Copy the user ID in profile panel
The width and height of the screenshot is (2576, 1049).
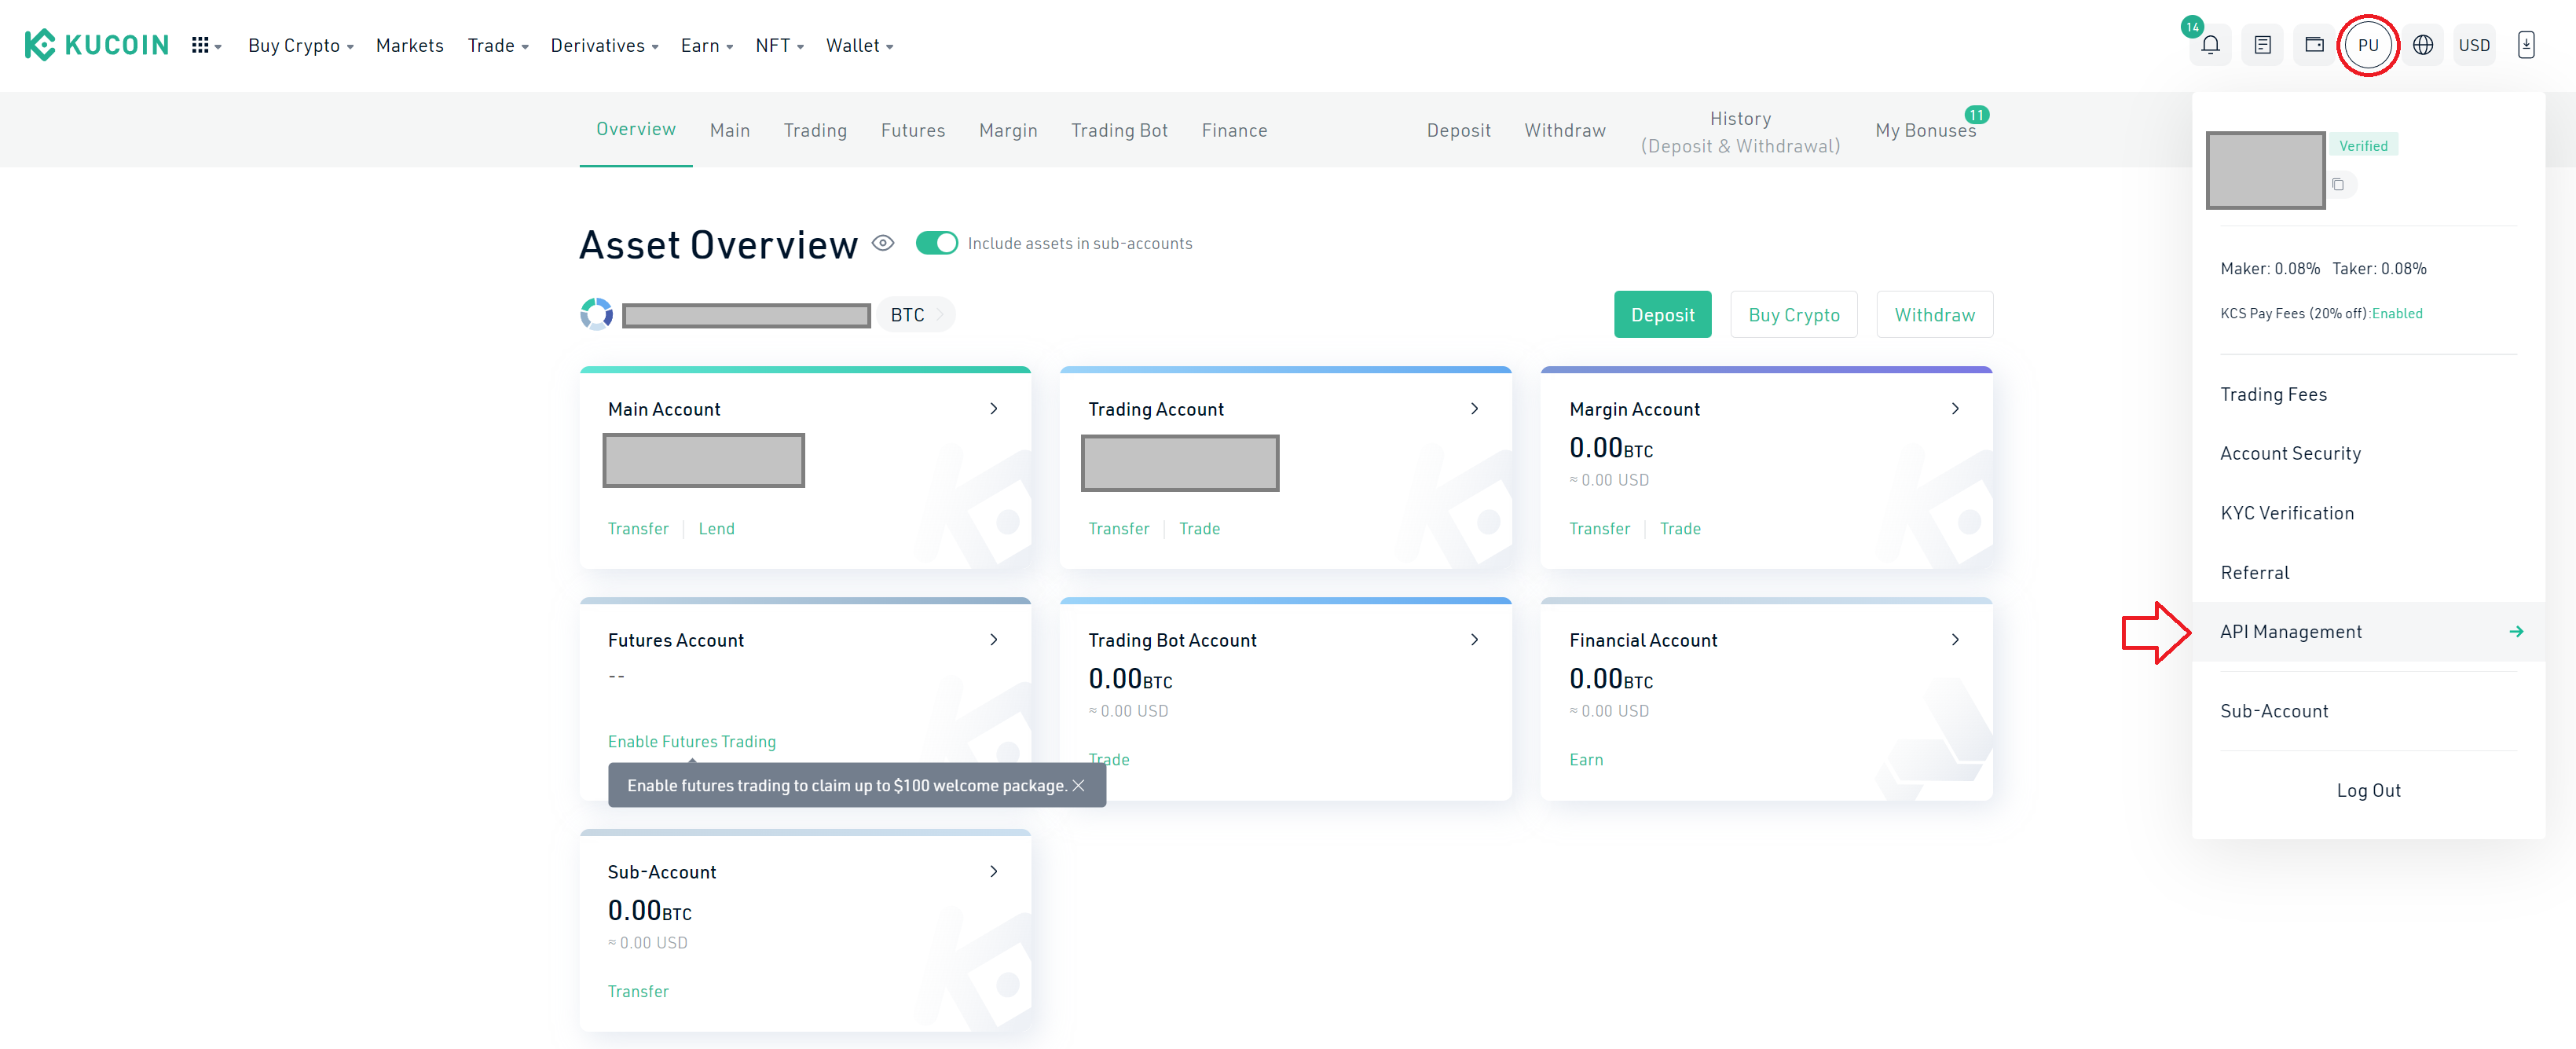pos(2338,184)
